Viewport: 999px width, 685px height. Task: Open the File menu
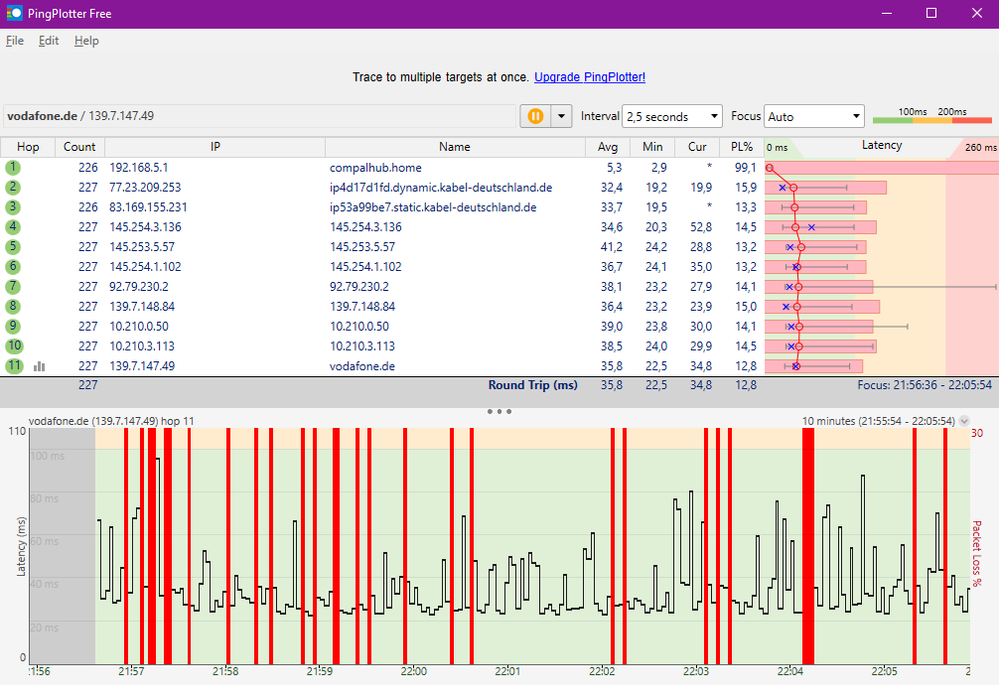pos(14,41)
